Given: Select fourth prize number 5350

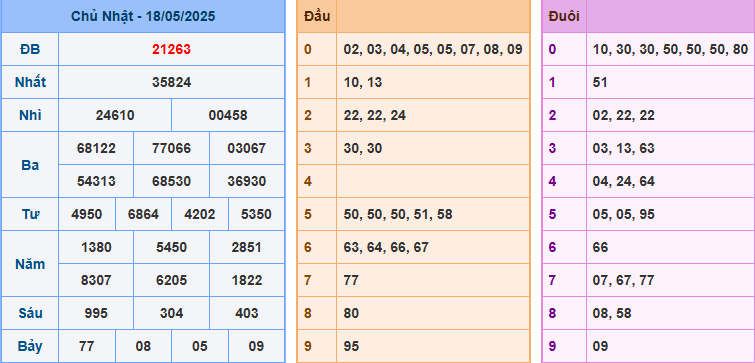Looking at the screenshot, I should click(256, 214).
